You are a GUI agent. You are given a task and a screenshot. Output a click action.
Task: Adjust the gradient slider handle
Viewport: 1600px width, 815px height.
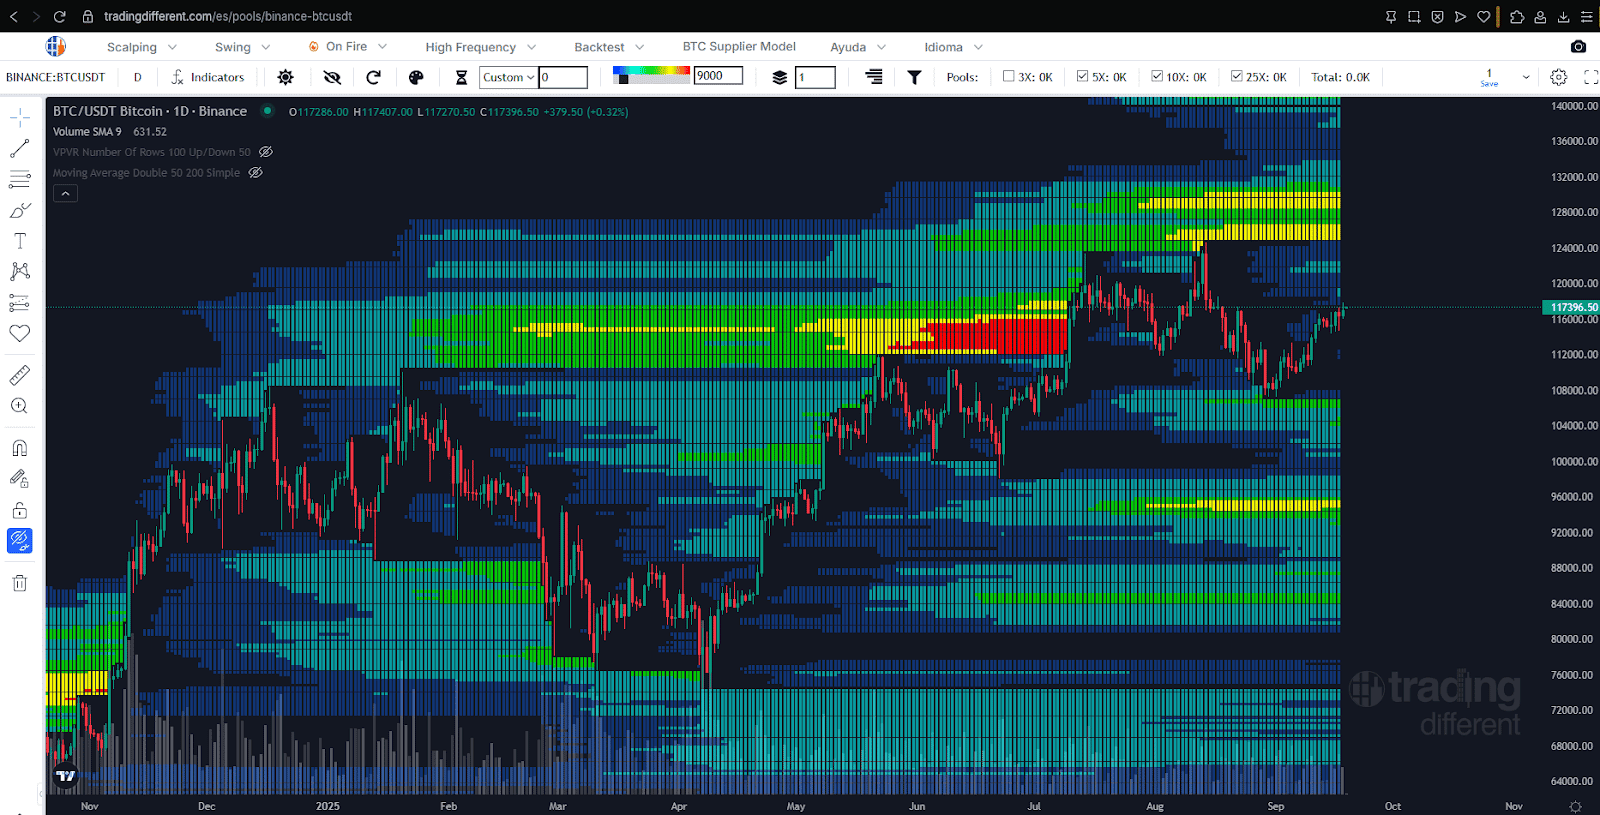tap(623, 79)
